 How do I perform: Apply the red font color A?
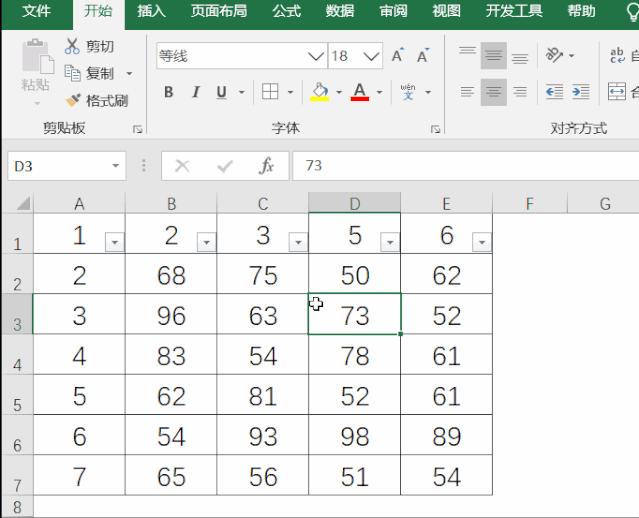360,92
